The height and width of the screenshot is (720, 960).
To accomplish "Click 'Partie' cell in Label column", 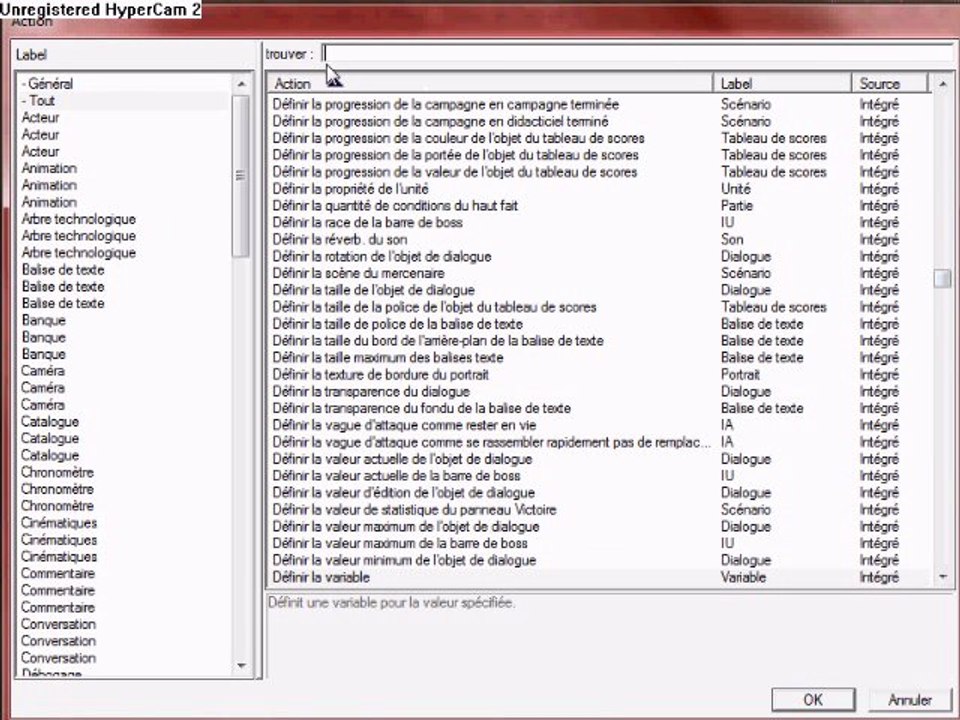I will click(x=737, y=206).
